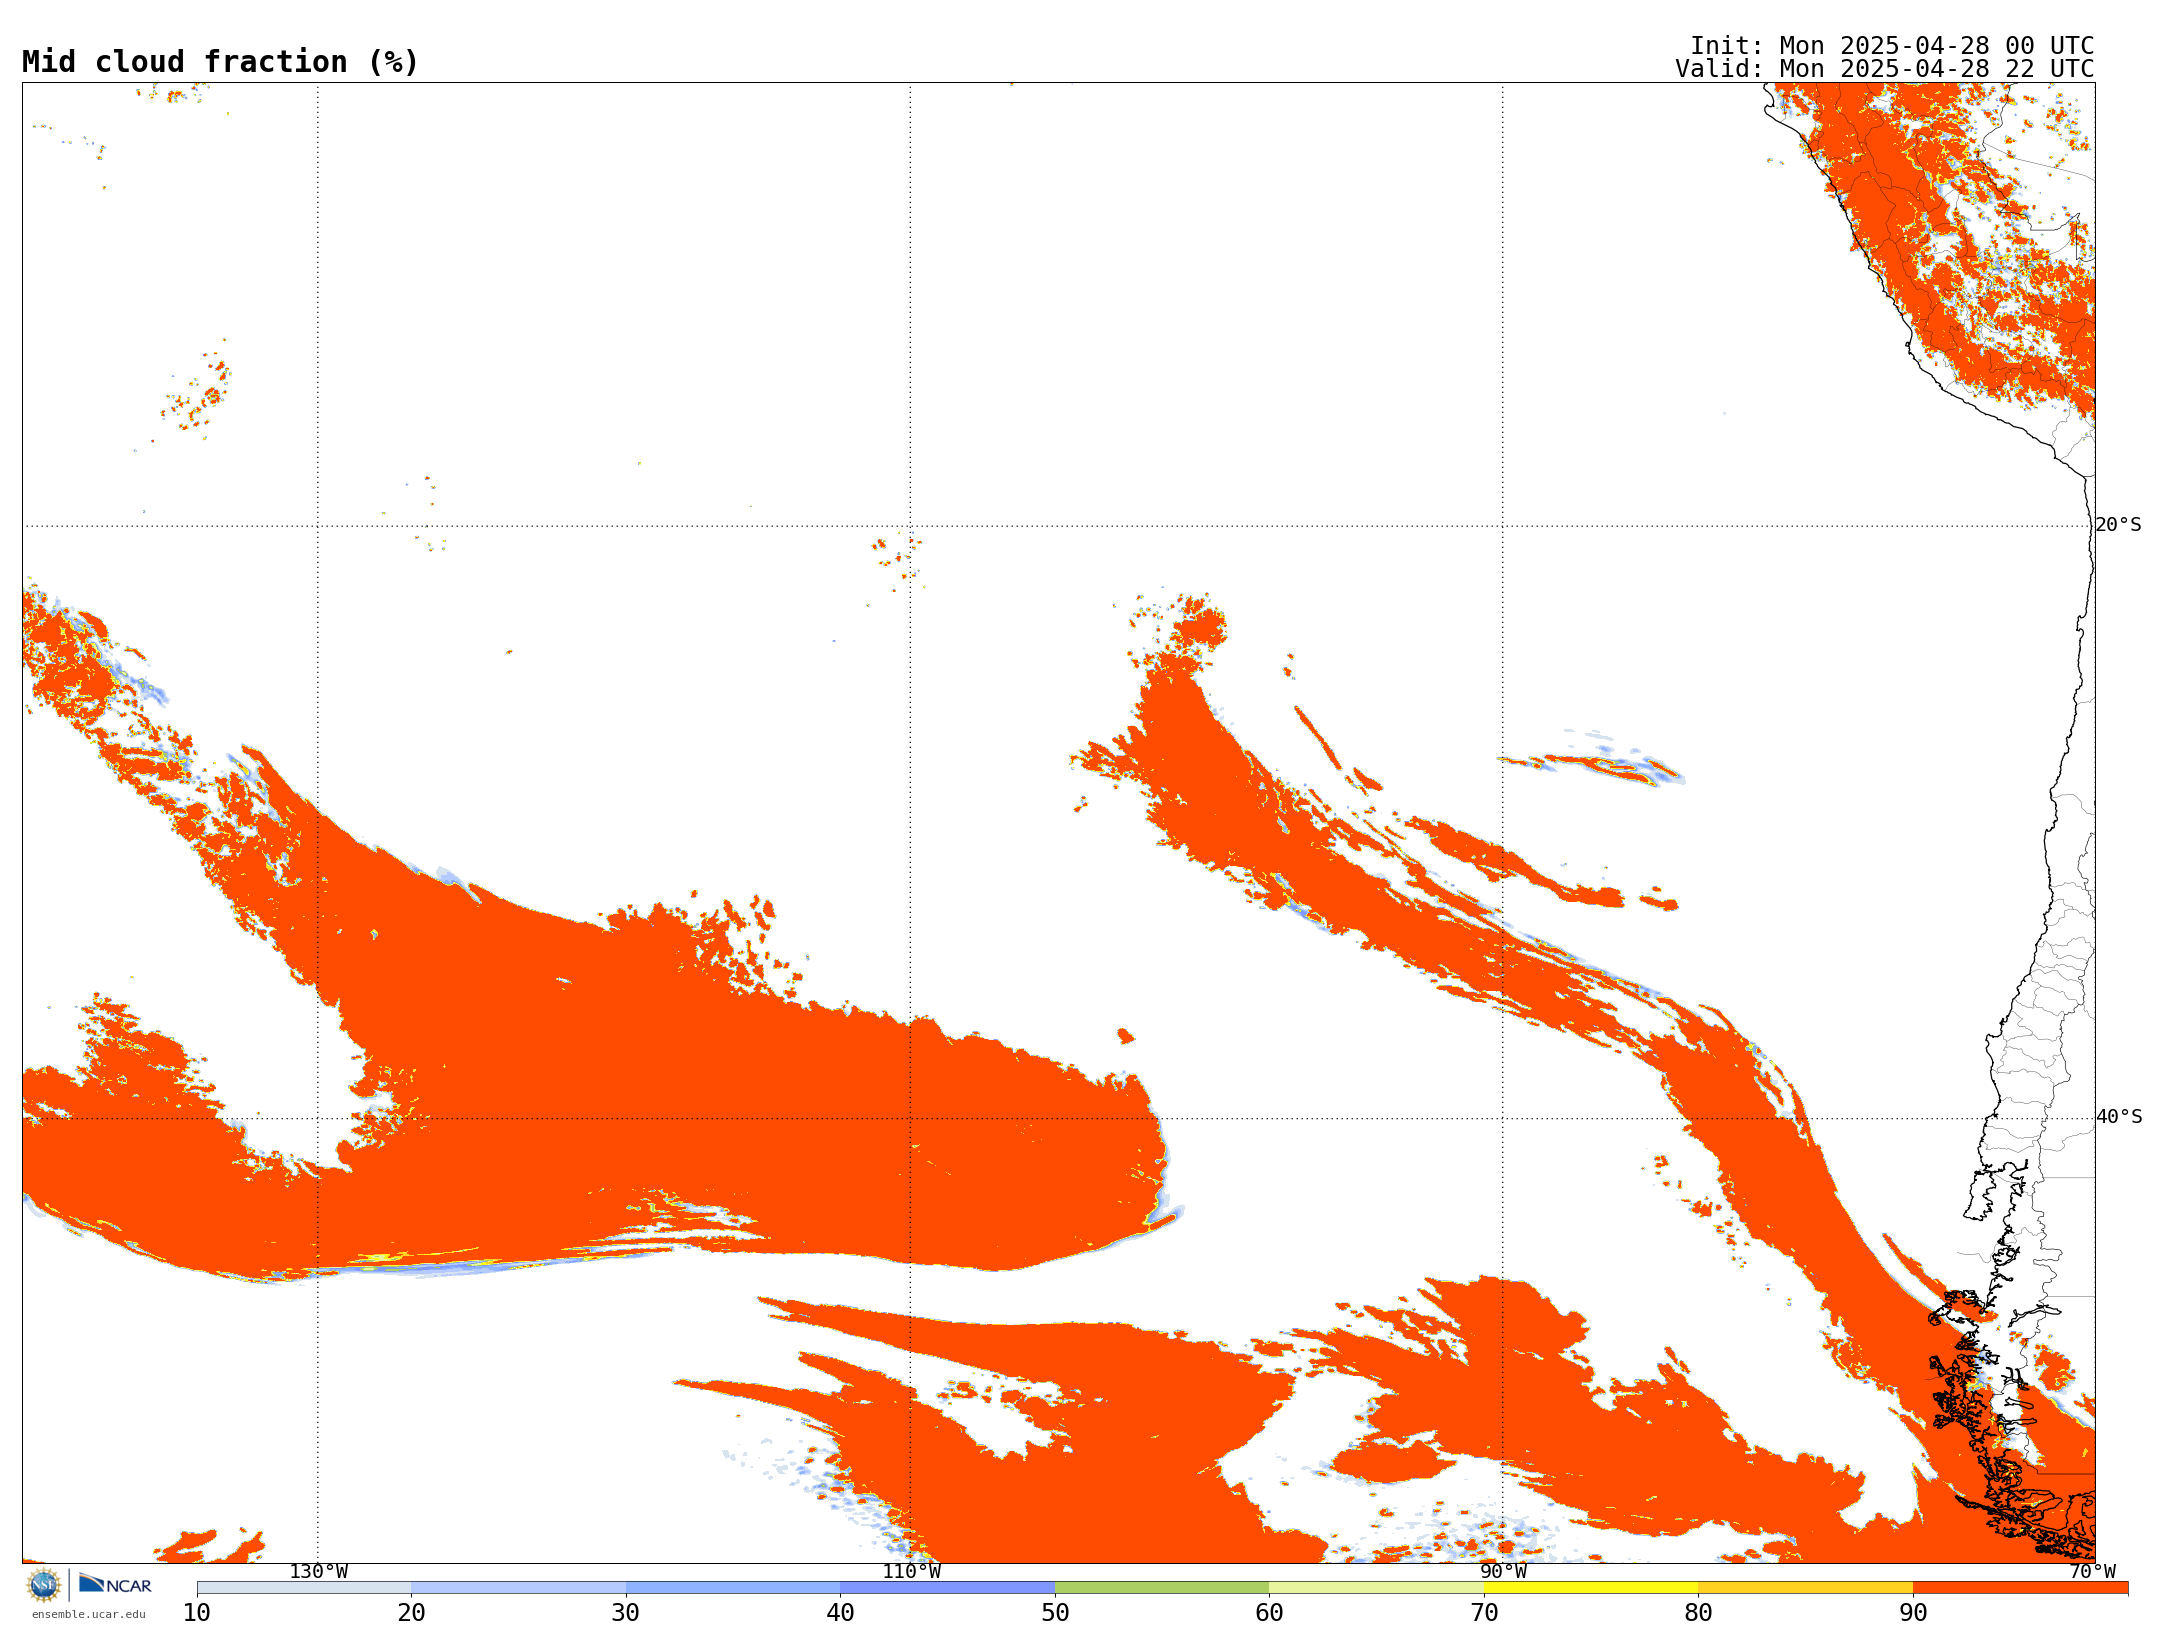Click the '70°W' longitude label
The height and width of the screenshot is (1626, 2160).
(x=2092, y=1572)
